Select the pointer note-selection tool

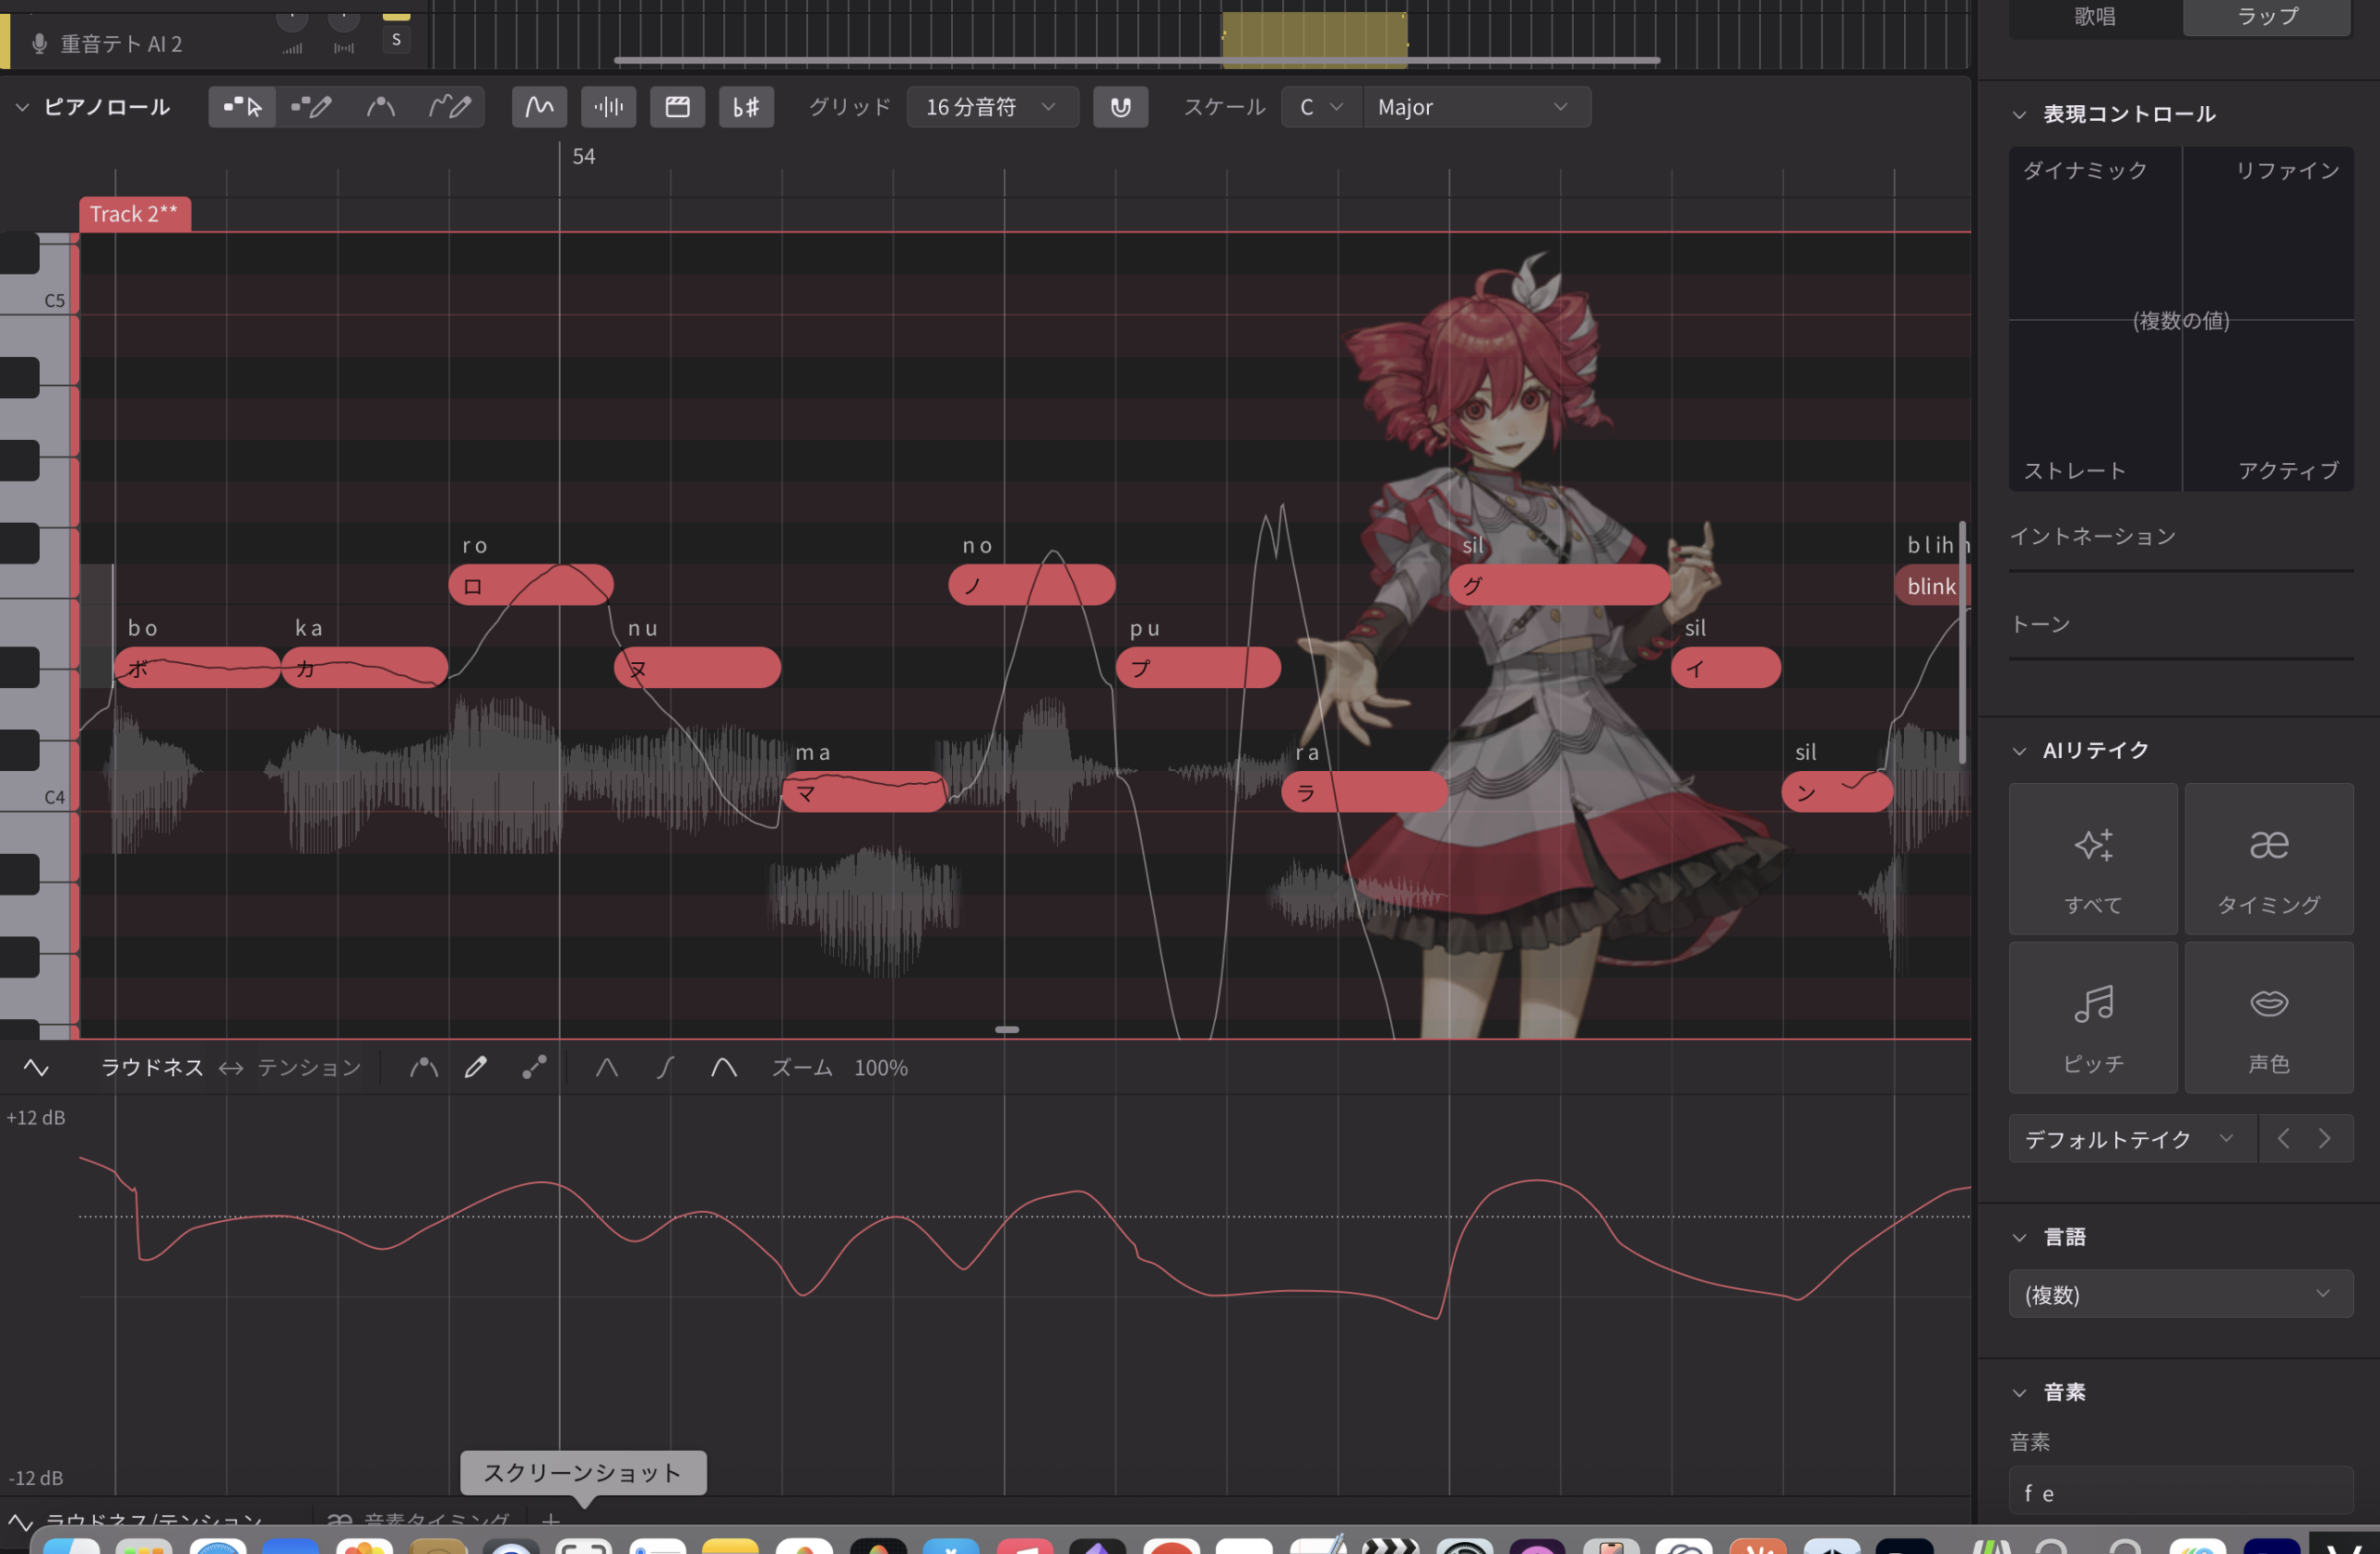point(242,107)
